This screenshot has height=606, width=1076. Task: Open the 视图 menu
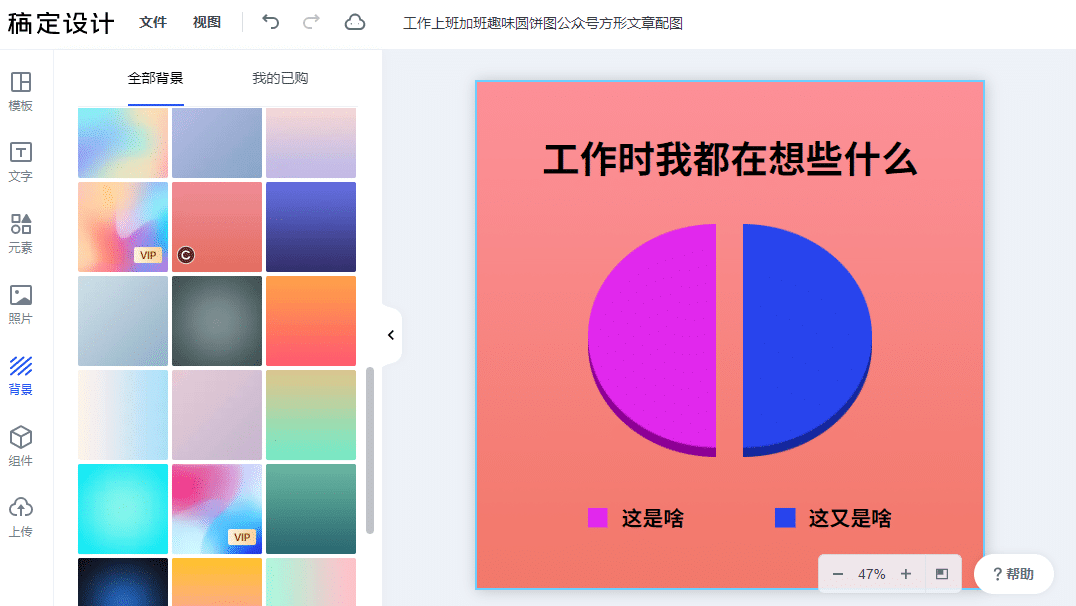(207, 23)
